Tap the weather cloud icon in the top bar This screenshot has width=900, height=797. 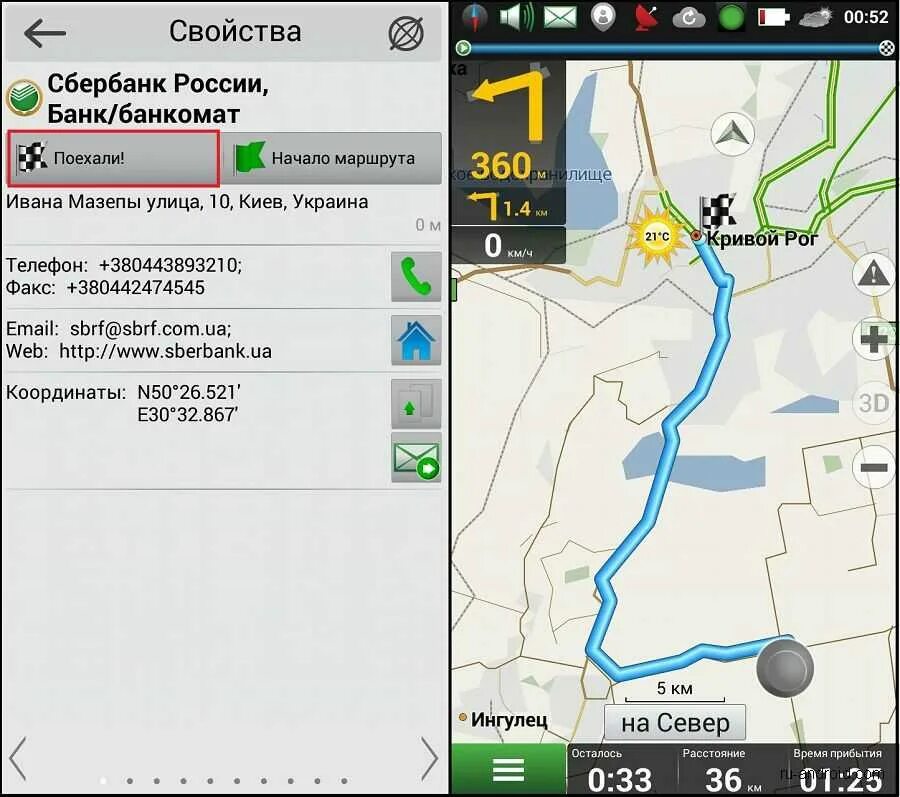pyautogui.click(x=816, y=18)
